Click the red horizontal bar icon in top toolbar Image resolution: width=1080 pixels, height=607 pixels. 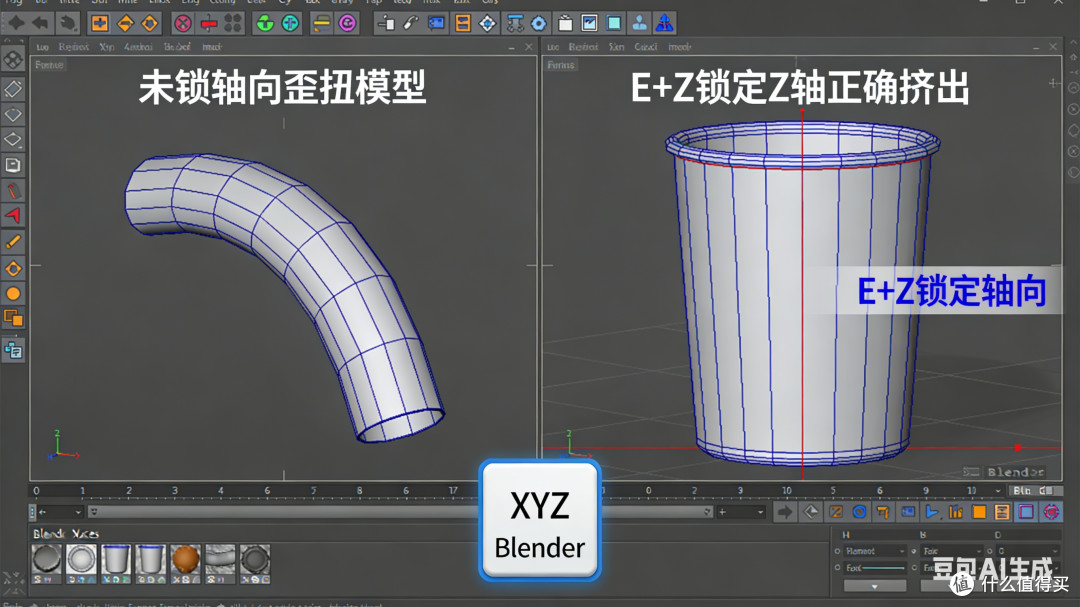(x=209, y=23)
